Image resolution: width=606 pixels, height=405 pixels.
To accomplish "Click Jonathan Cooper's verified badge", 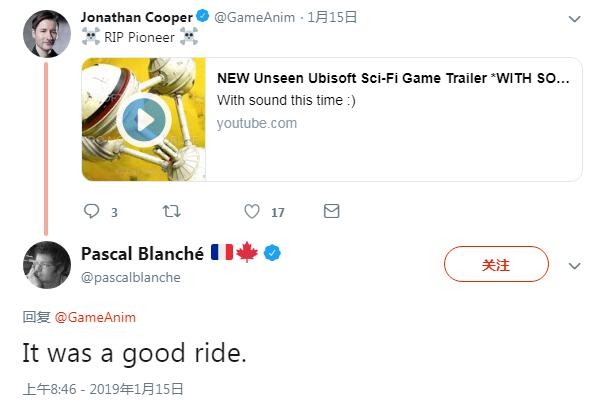I will coord(203,17).
